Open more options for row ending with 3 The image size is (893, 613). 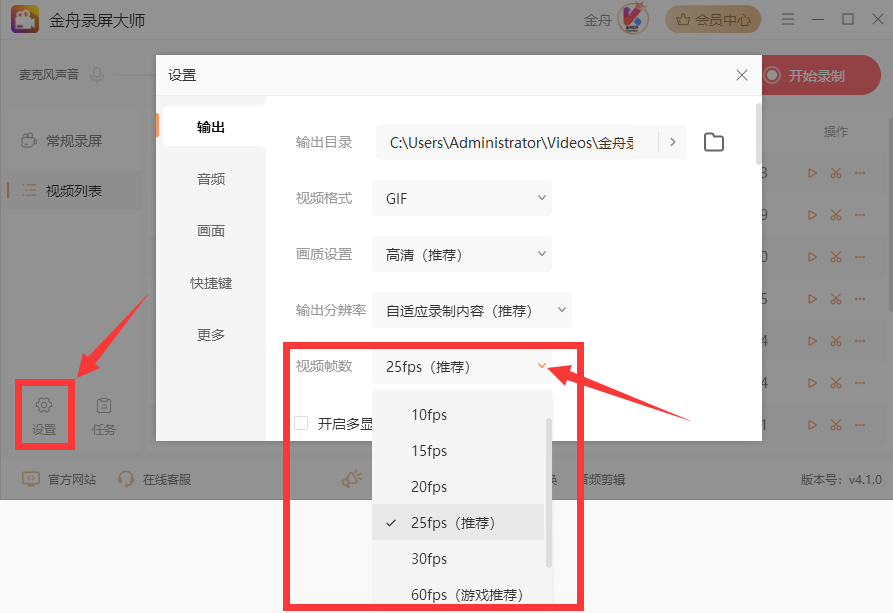coord(860,173)
